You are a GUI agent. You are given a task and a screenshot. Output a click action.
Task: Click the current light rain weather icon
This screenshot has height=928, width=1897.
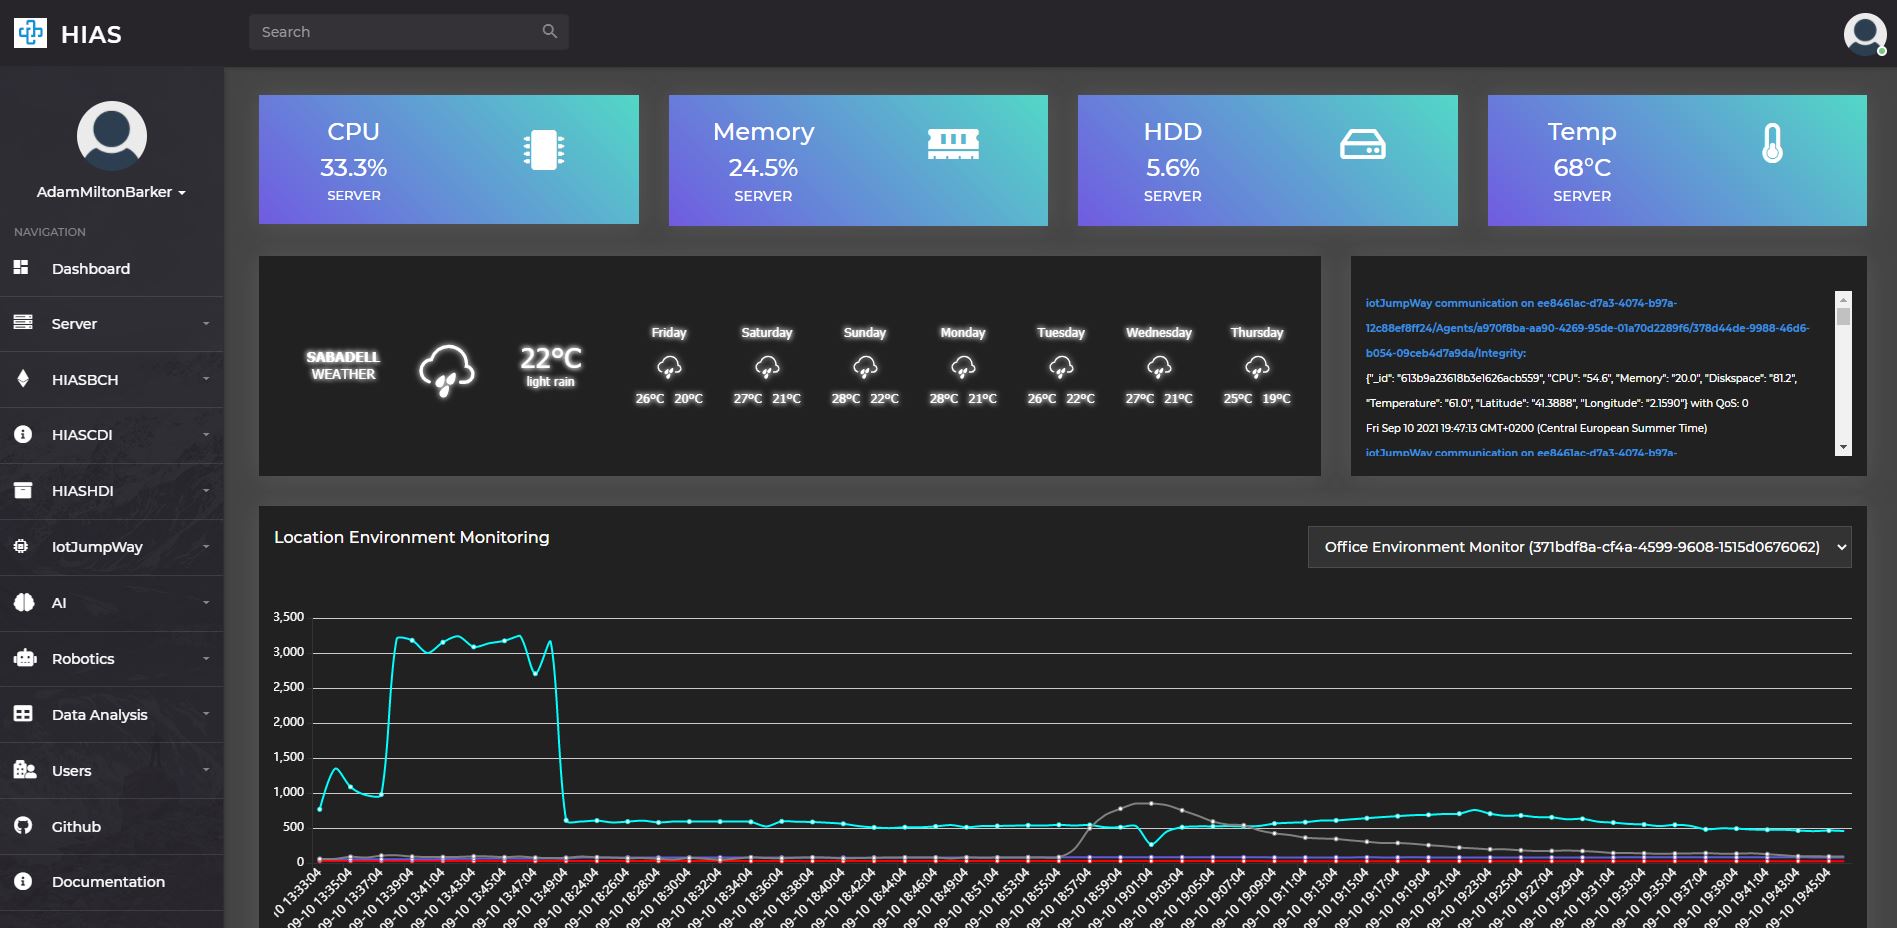click(446, 371)
